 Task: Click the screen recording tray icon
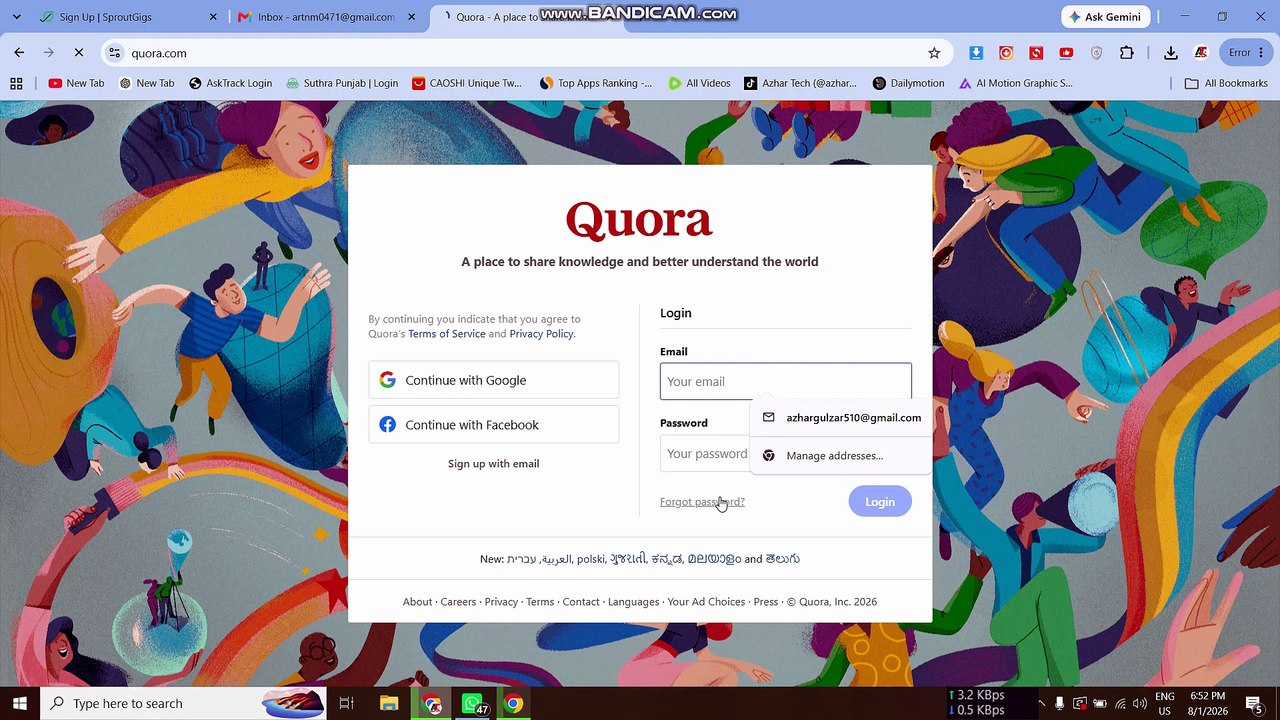pyautogui.click(x=1080, y=704)
